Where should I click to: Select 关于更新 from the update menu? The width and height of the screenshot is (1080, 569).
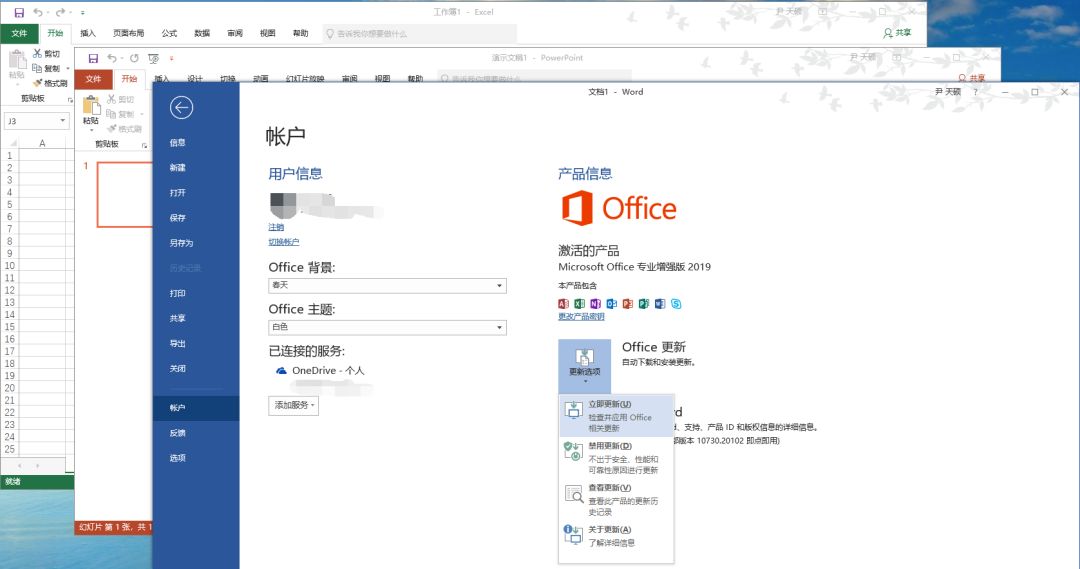[x=616, y=536]
